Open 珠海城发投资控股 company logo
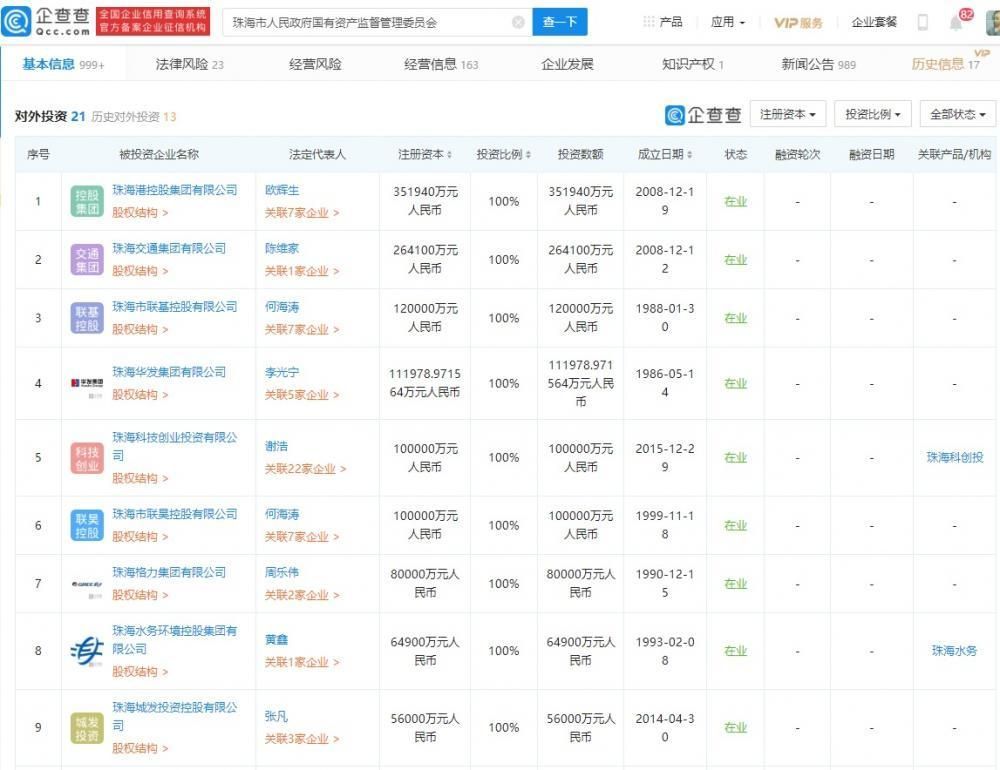 point(87,728)
